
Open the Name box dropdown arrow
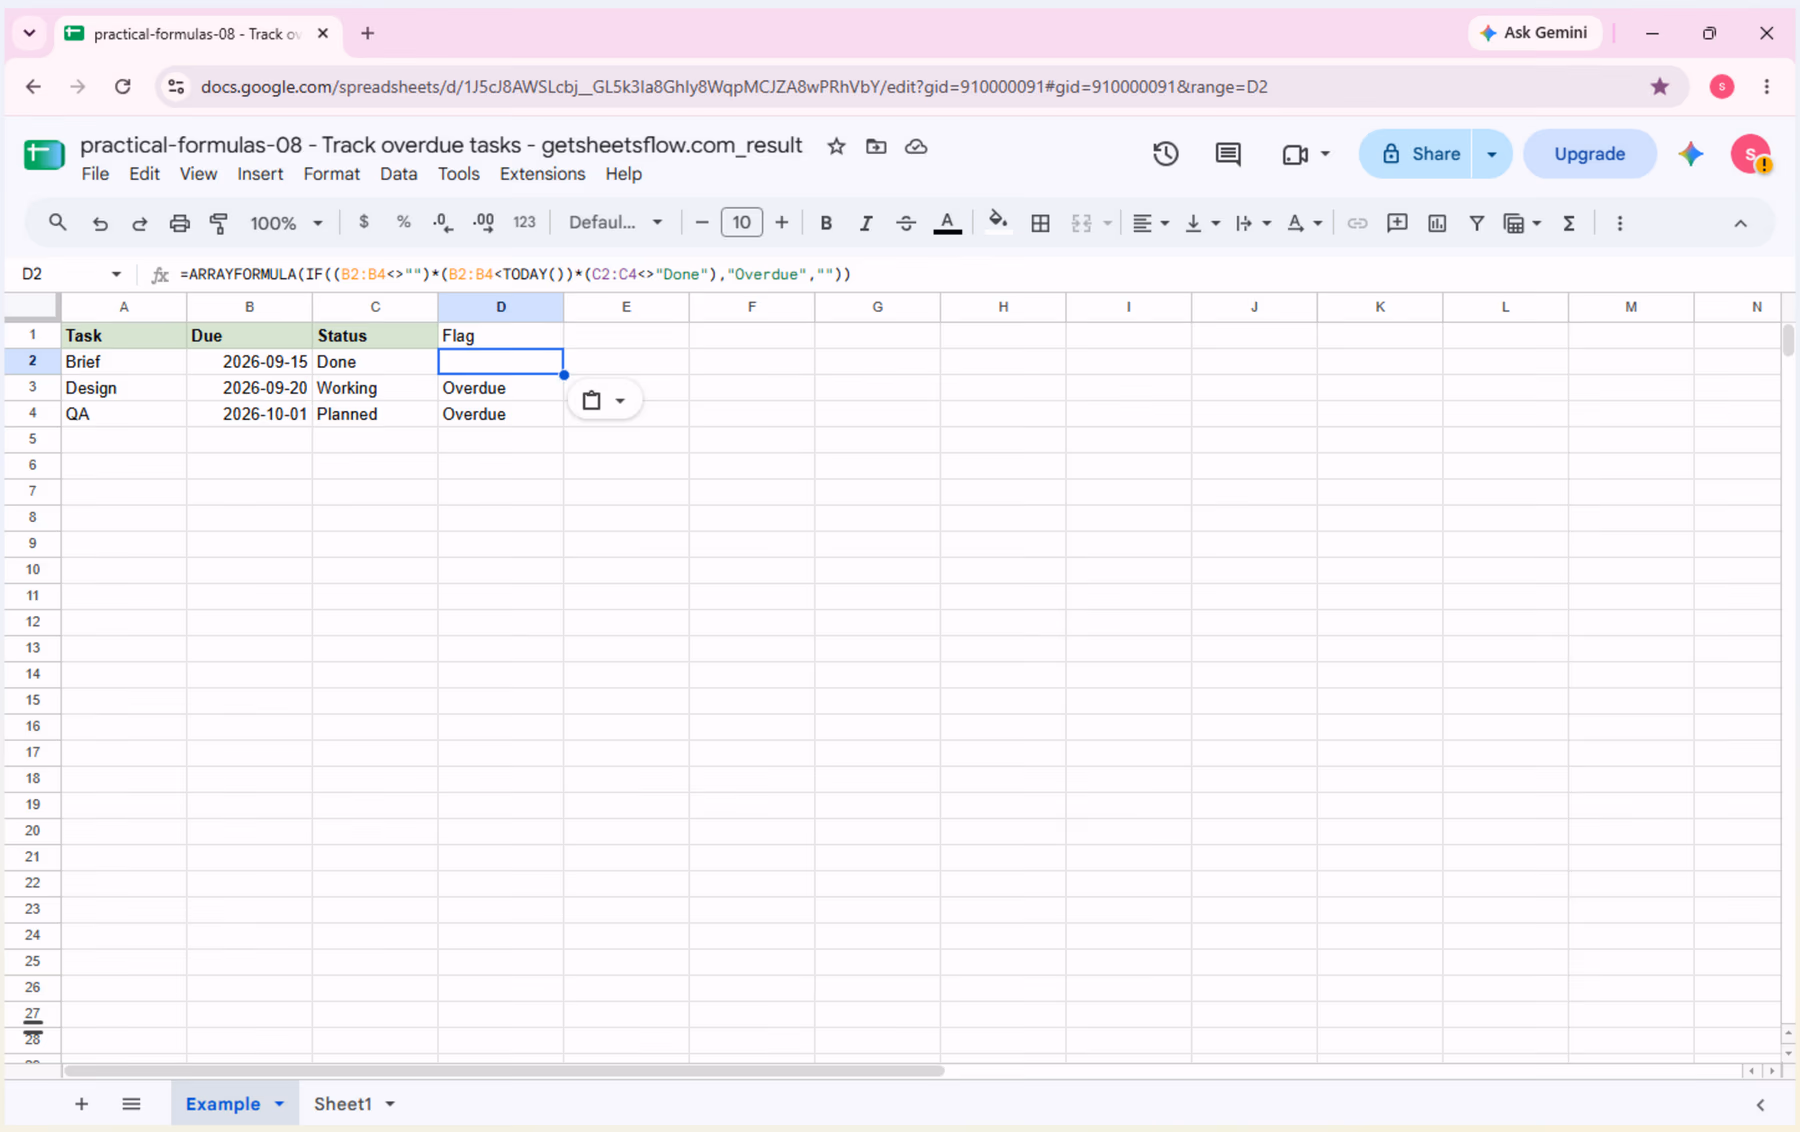tap(116, 274)
